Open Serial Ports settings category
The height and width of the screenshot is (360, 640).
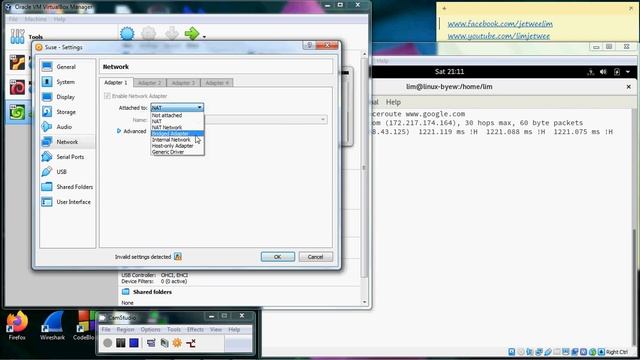tap(70, 157)
